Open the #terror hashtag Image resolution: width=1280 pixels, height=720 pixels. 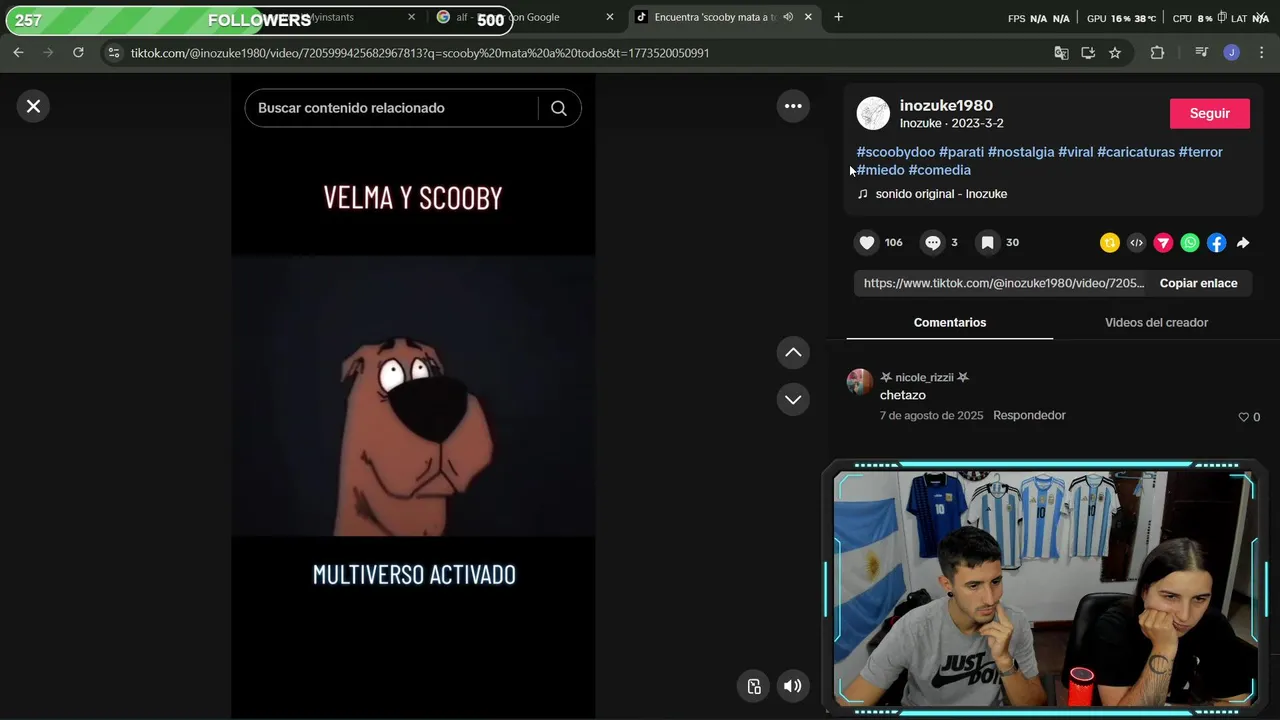click(x=1201, y=152)
